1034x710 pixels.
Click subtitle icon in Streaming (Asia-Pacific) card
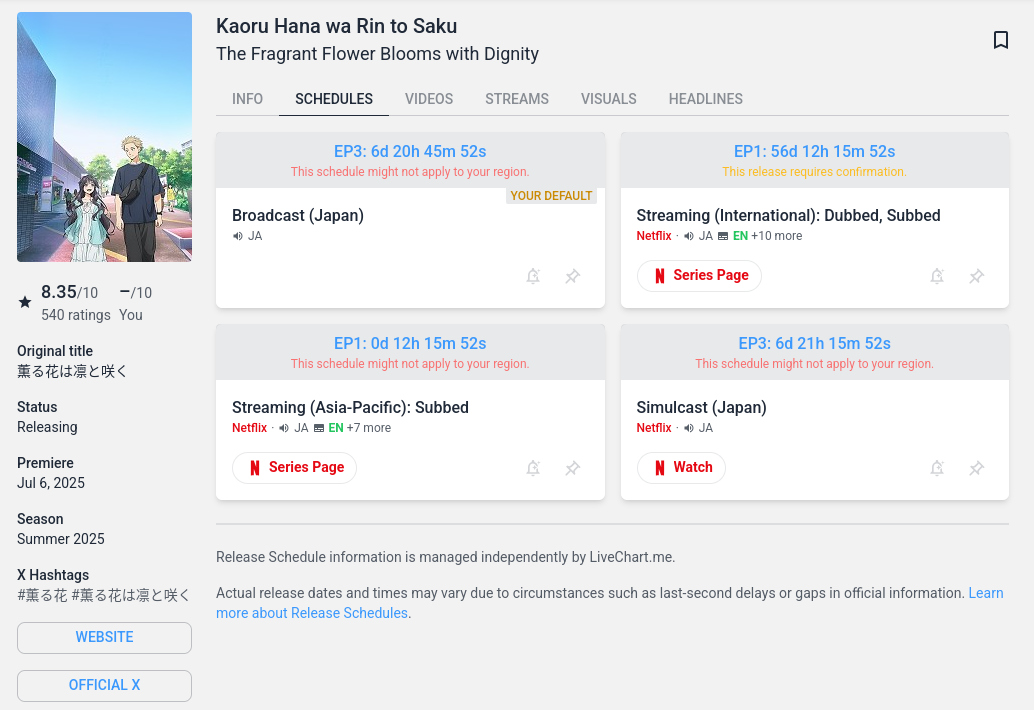pos(319,428)
